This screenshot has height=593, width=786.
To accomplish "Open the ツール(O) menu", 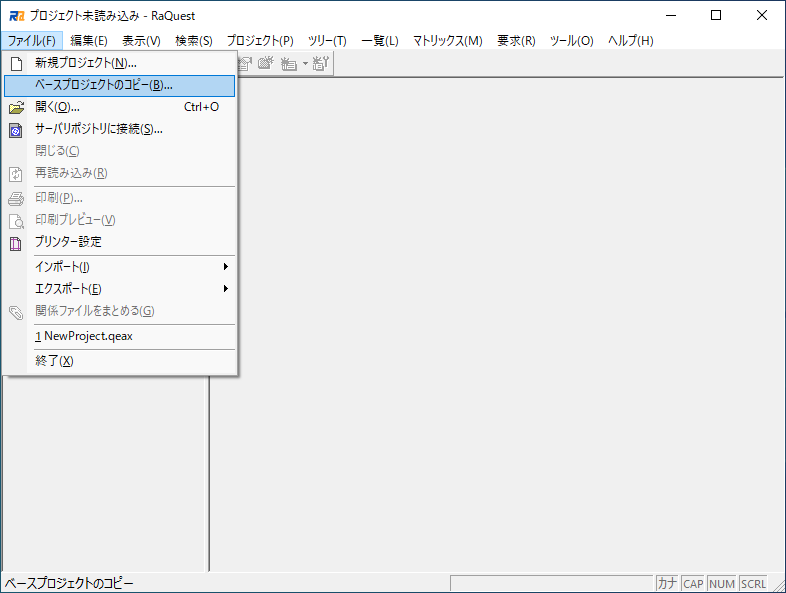I will coord(571,41).
